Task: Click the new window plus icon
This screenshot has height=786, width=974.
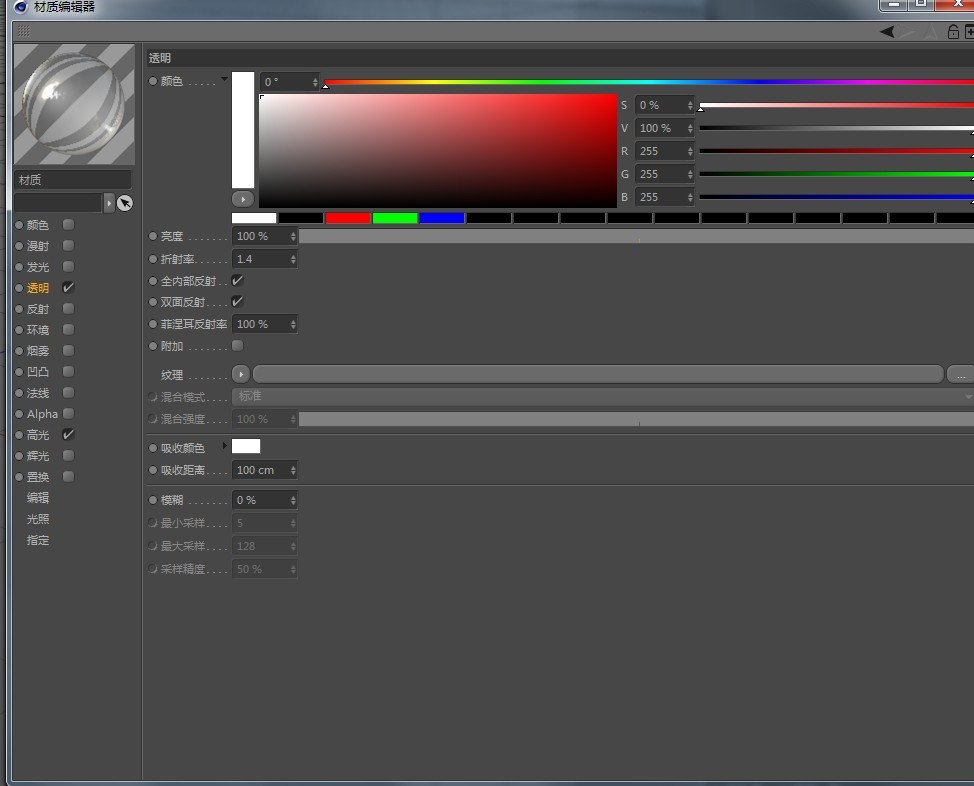Action: [x=969, y=32]
